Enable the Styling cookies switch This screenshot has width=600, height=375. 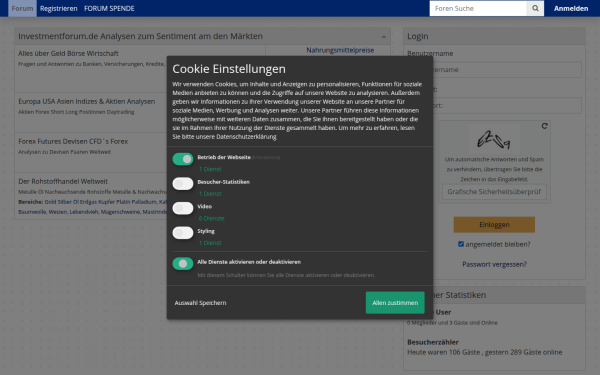pyautogui.click(x=183, y=233)
